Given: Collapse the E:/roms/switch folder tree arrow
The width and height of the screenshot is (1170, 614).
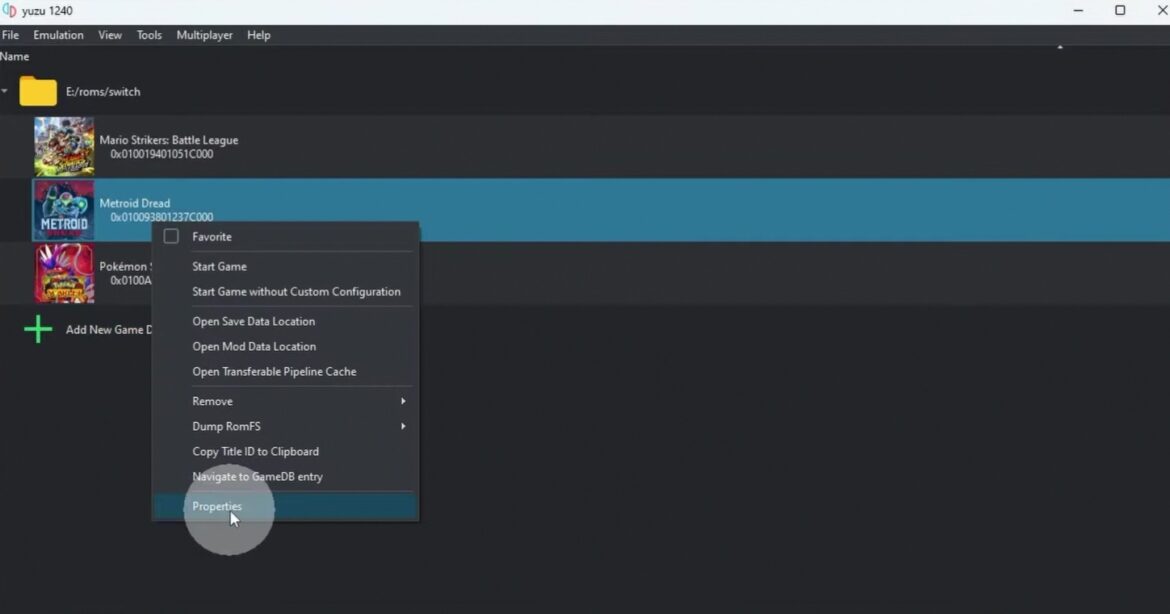Looking at the screenshot, I should point(5,91).
